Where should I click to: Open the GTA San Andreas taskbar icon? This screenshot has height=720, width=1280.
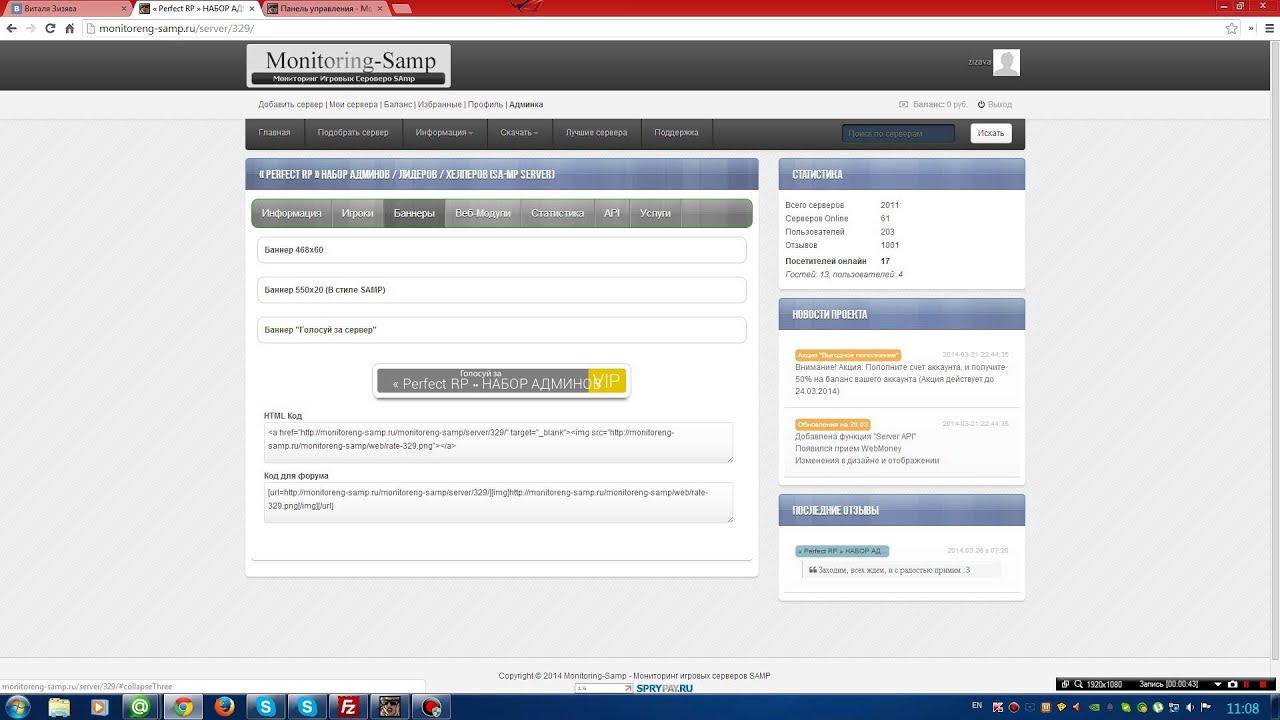[390, 707]
